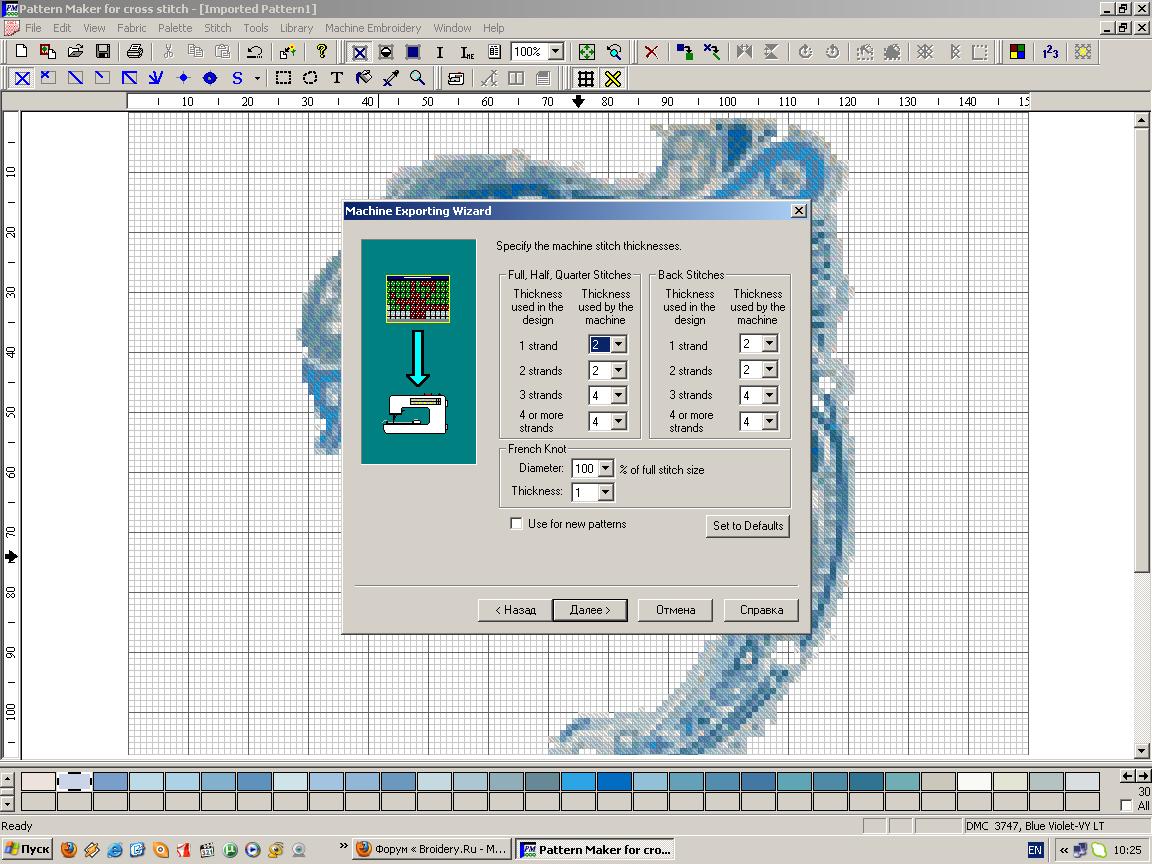Choose the Color Picker eyedropper tool
This screenshot has height=864, width=1152.
click(x=391, y=78)
